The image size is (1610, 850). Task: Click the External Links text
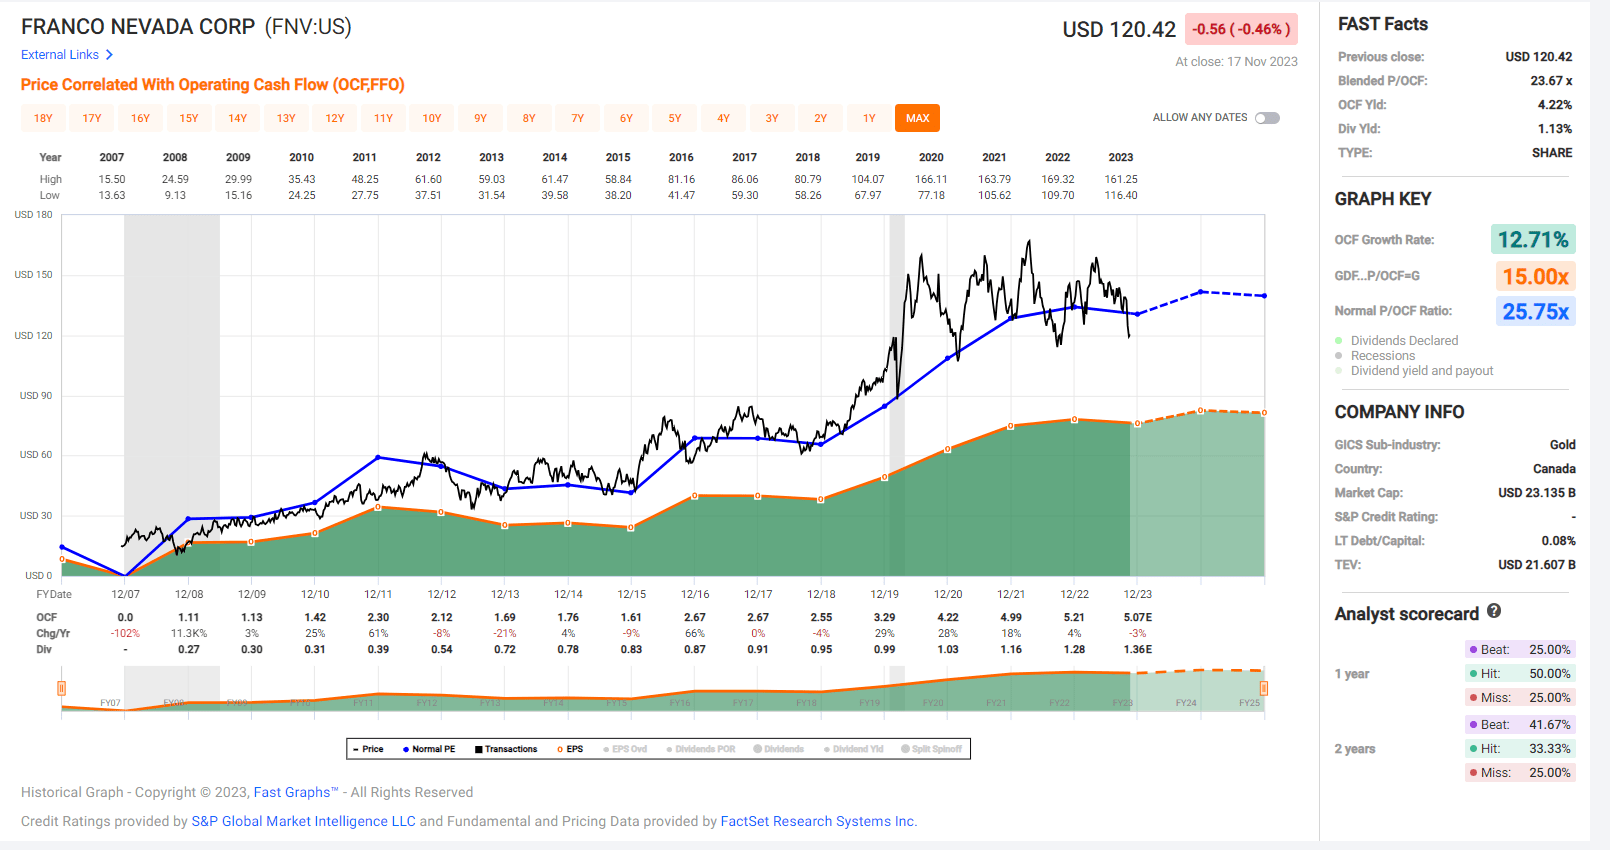[60, 55]
